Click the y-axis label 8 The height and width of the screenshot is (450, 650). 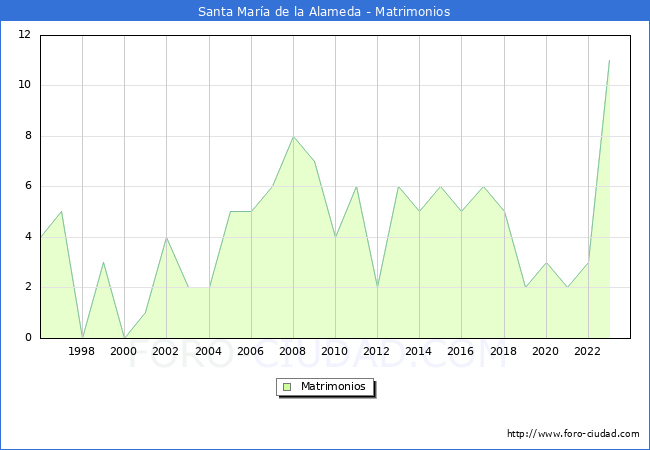pyautogui.click(x=28, y=135)
